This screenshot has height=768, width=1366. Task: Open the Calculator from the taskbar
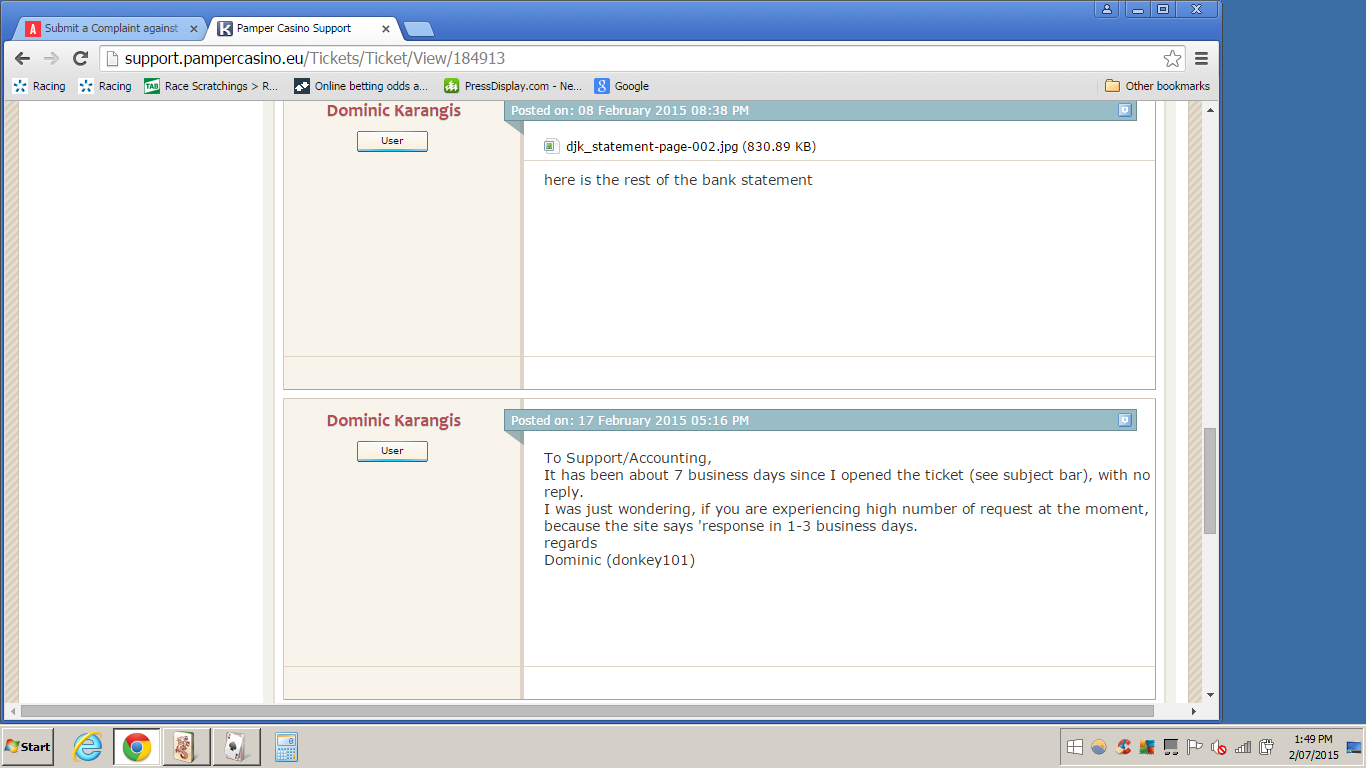tap(286, 747)
